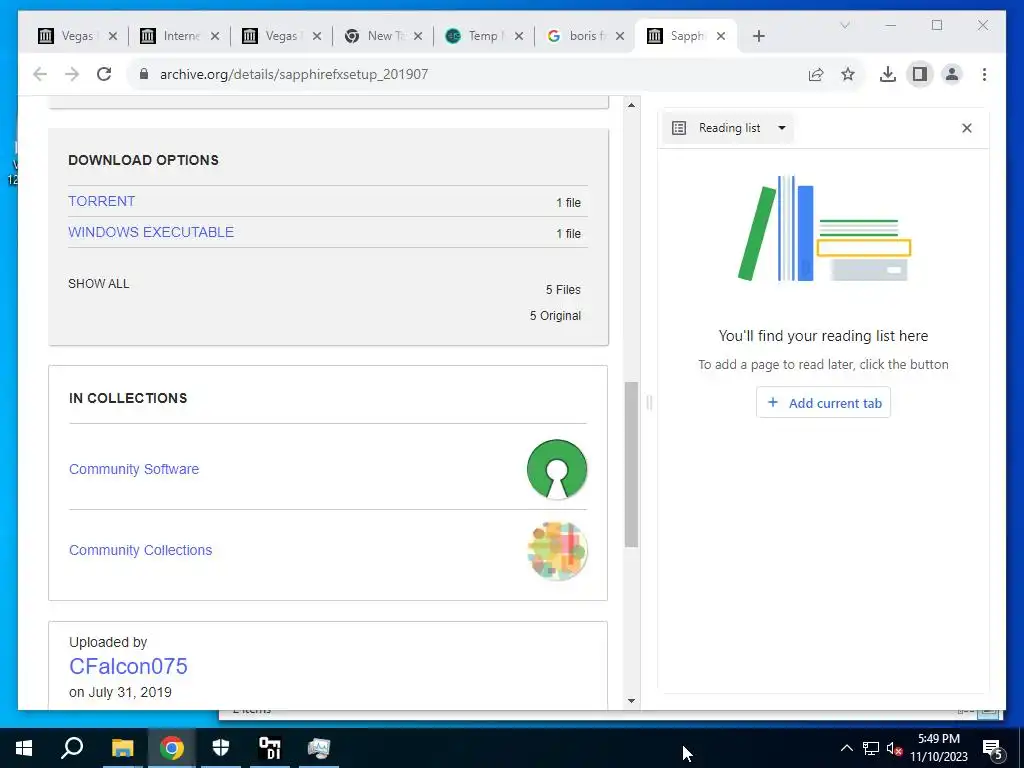Click the Chrome taskbar icon
1024x768 pixels.
(172, 748)
